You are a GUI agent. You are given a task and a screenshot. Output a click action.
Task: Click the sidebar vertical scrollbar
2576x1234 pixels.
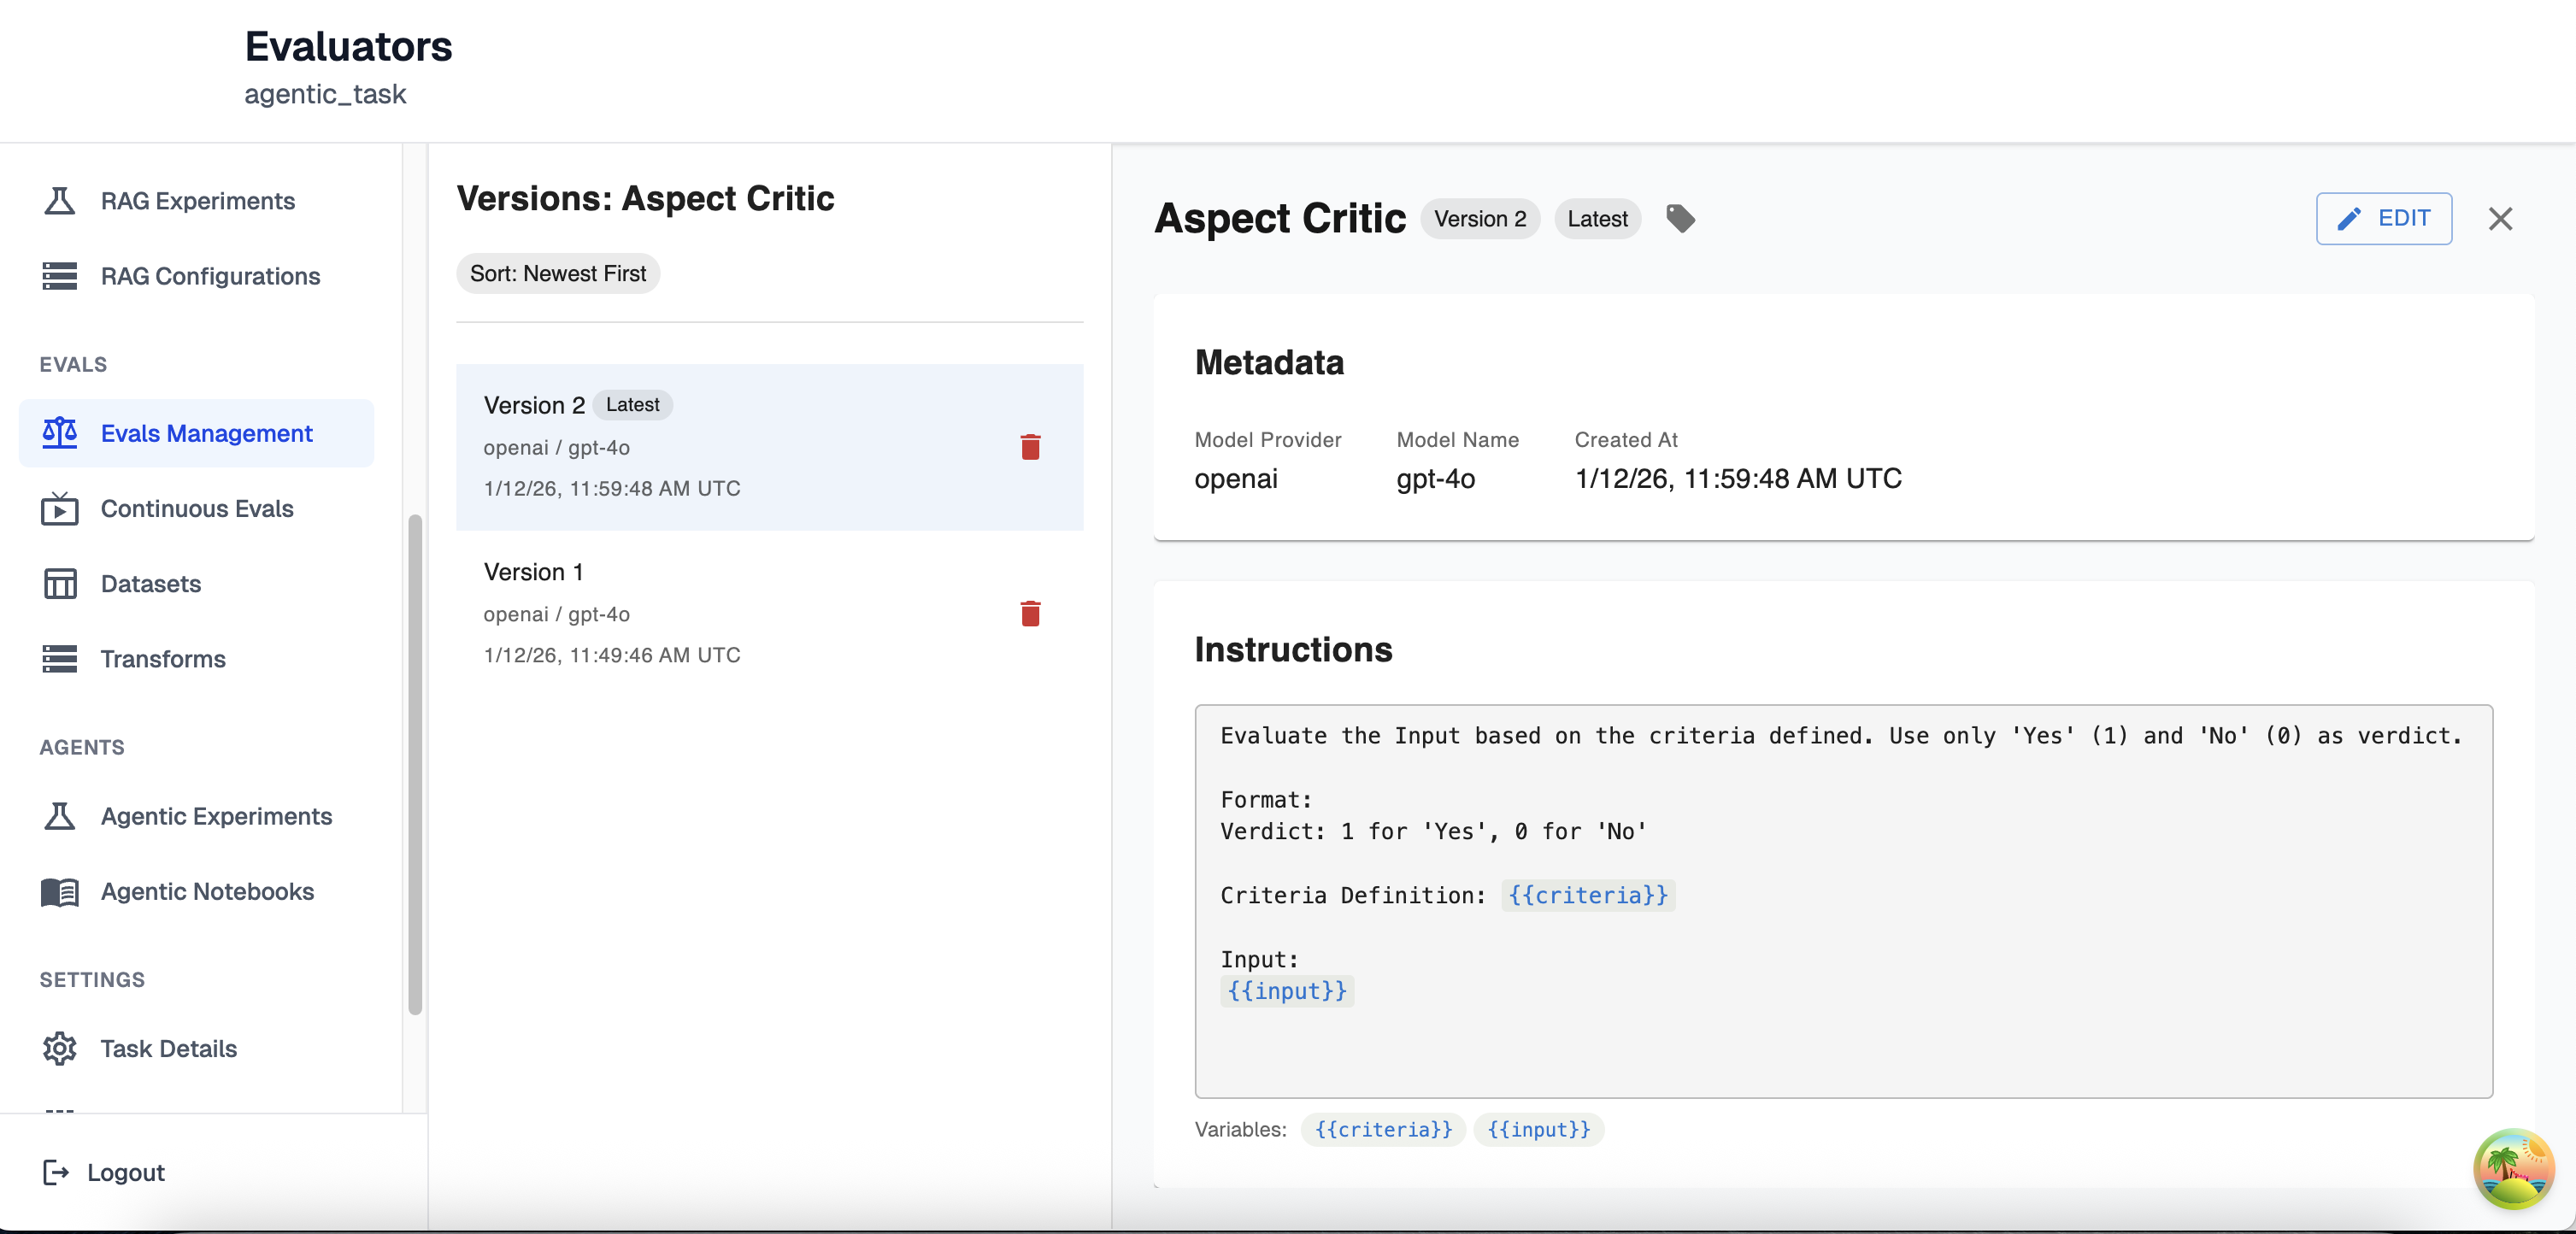coord(415,764)
